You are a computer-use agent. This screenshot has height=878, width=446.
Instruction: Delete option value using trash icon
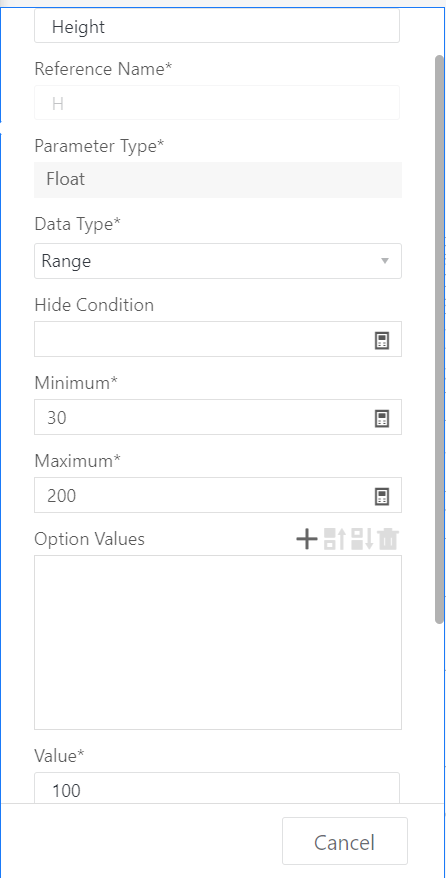(388, 539)
